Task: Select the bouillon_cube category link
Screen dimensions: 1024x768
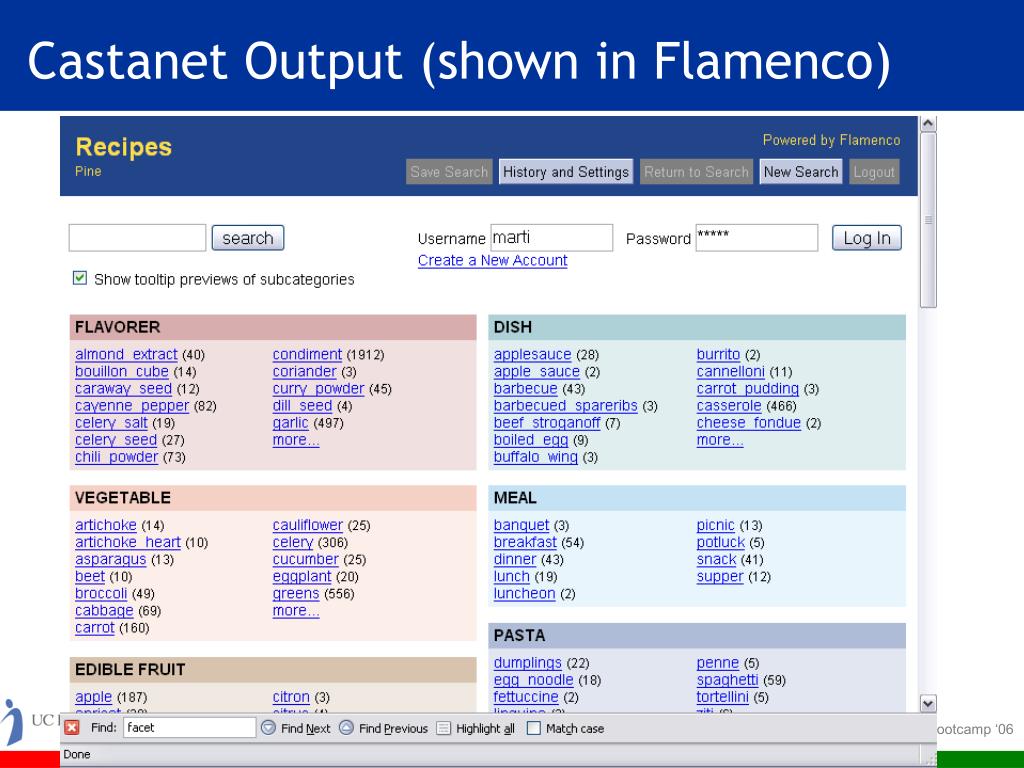Action: tap(121, 372)
